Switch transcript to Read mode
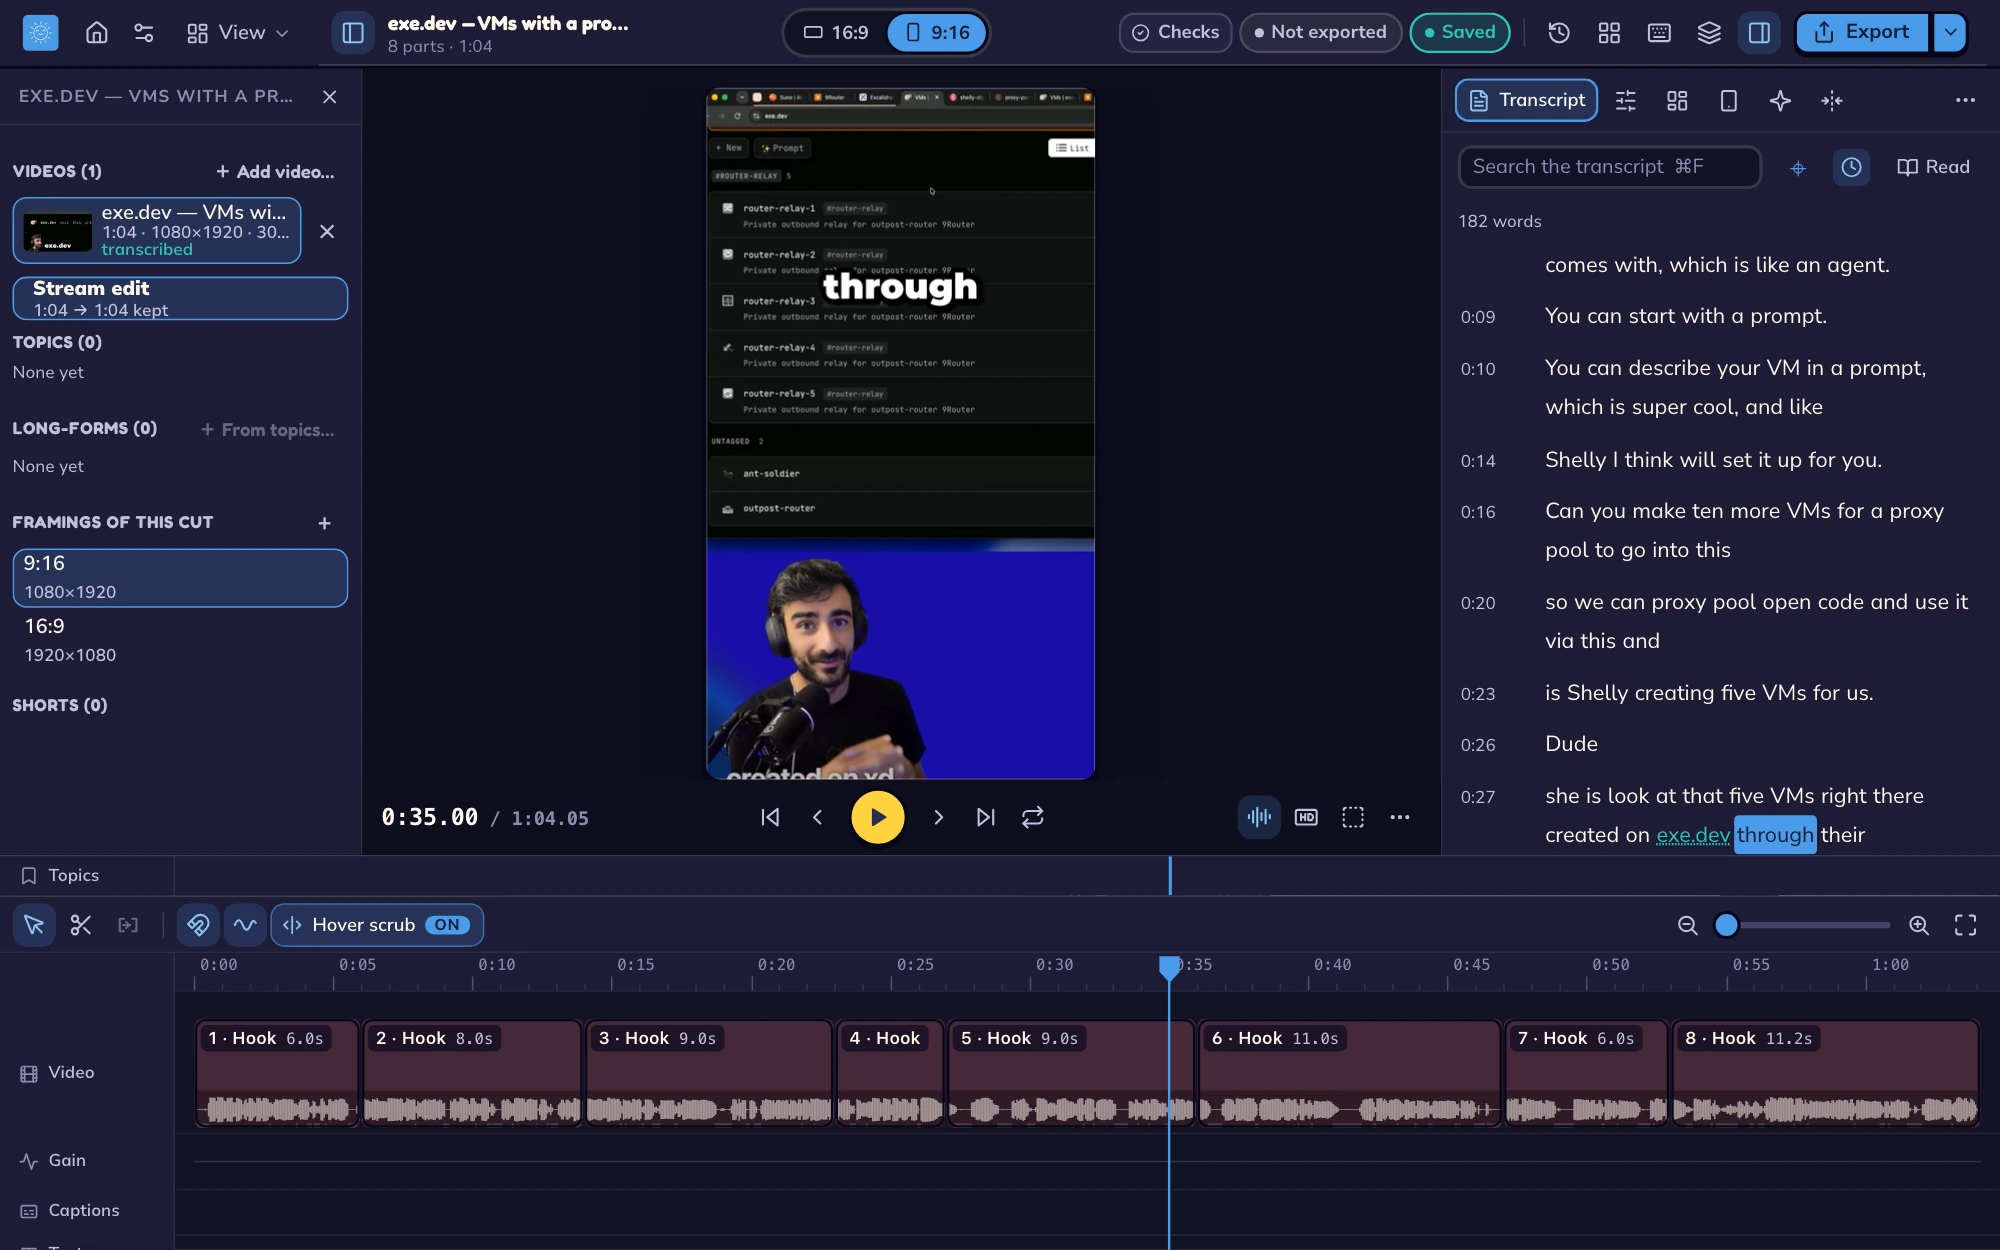The height and width of the screenshot is (1250, 2000). pyautogui.click(x=1933, y=167)
